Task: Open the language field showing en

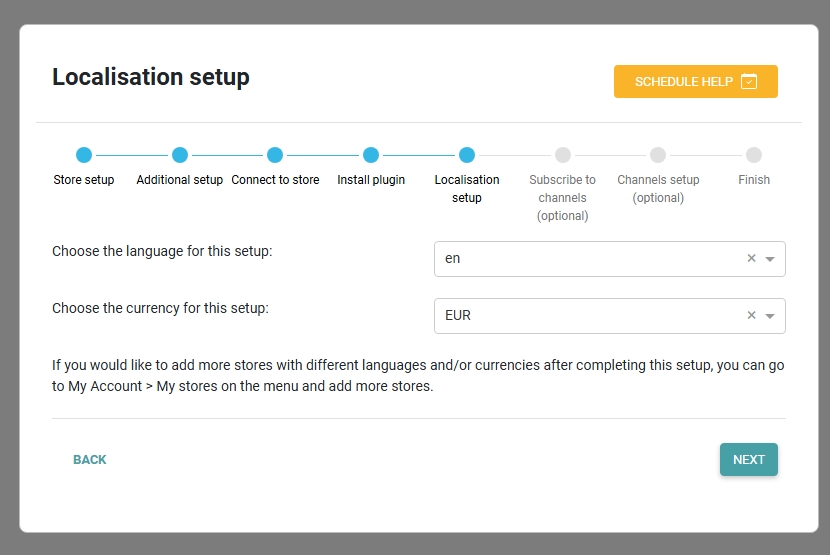Action: pyautogui.click(x=610, y=259)
